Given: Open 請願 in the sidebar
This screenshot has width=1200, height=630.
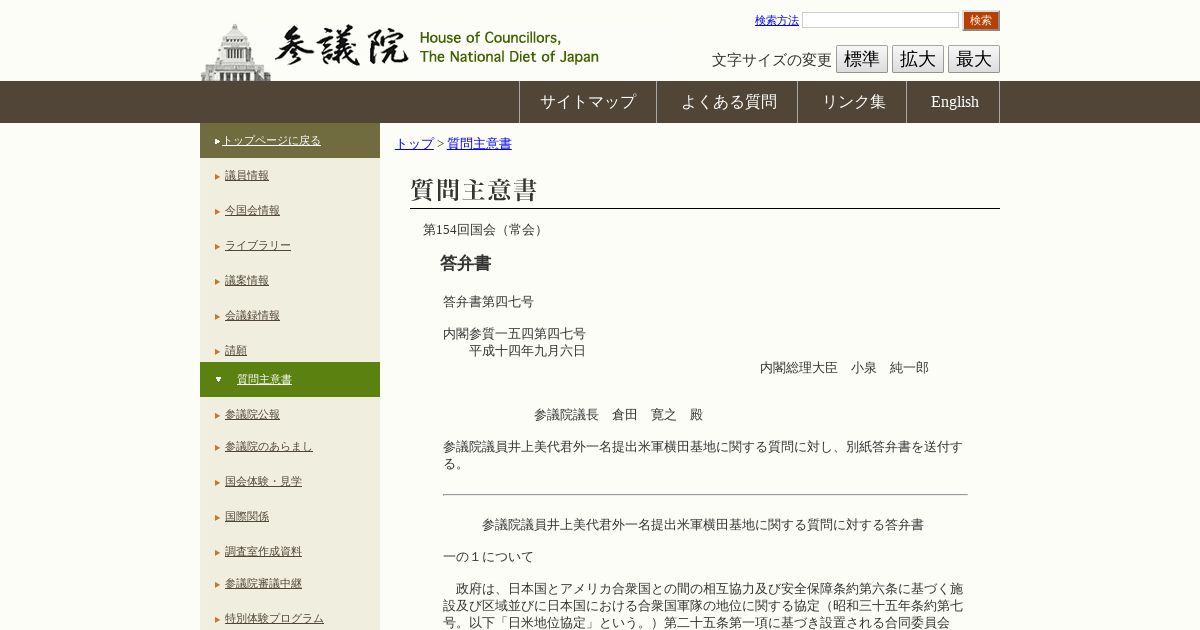Looking at the screenshot, I should 236,350.
